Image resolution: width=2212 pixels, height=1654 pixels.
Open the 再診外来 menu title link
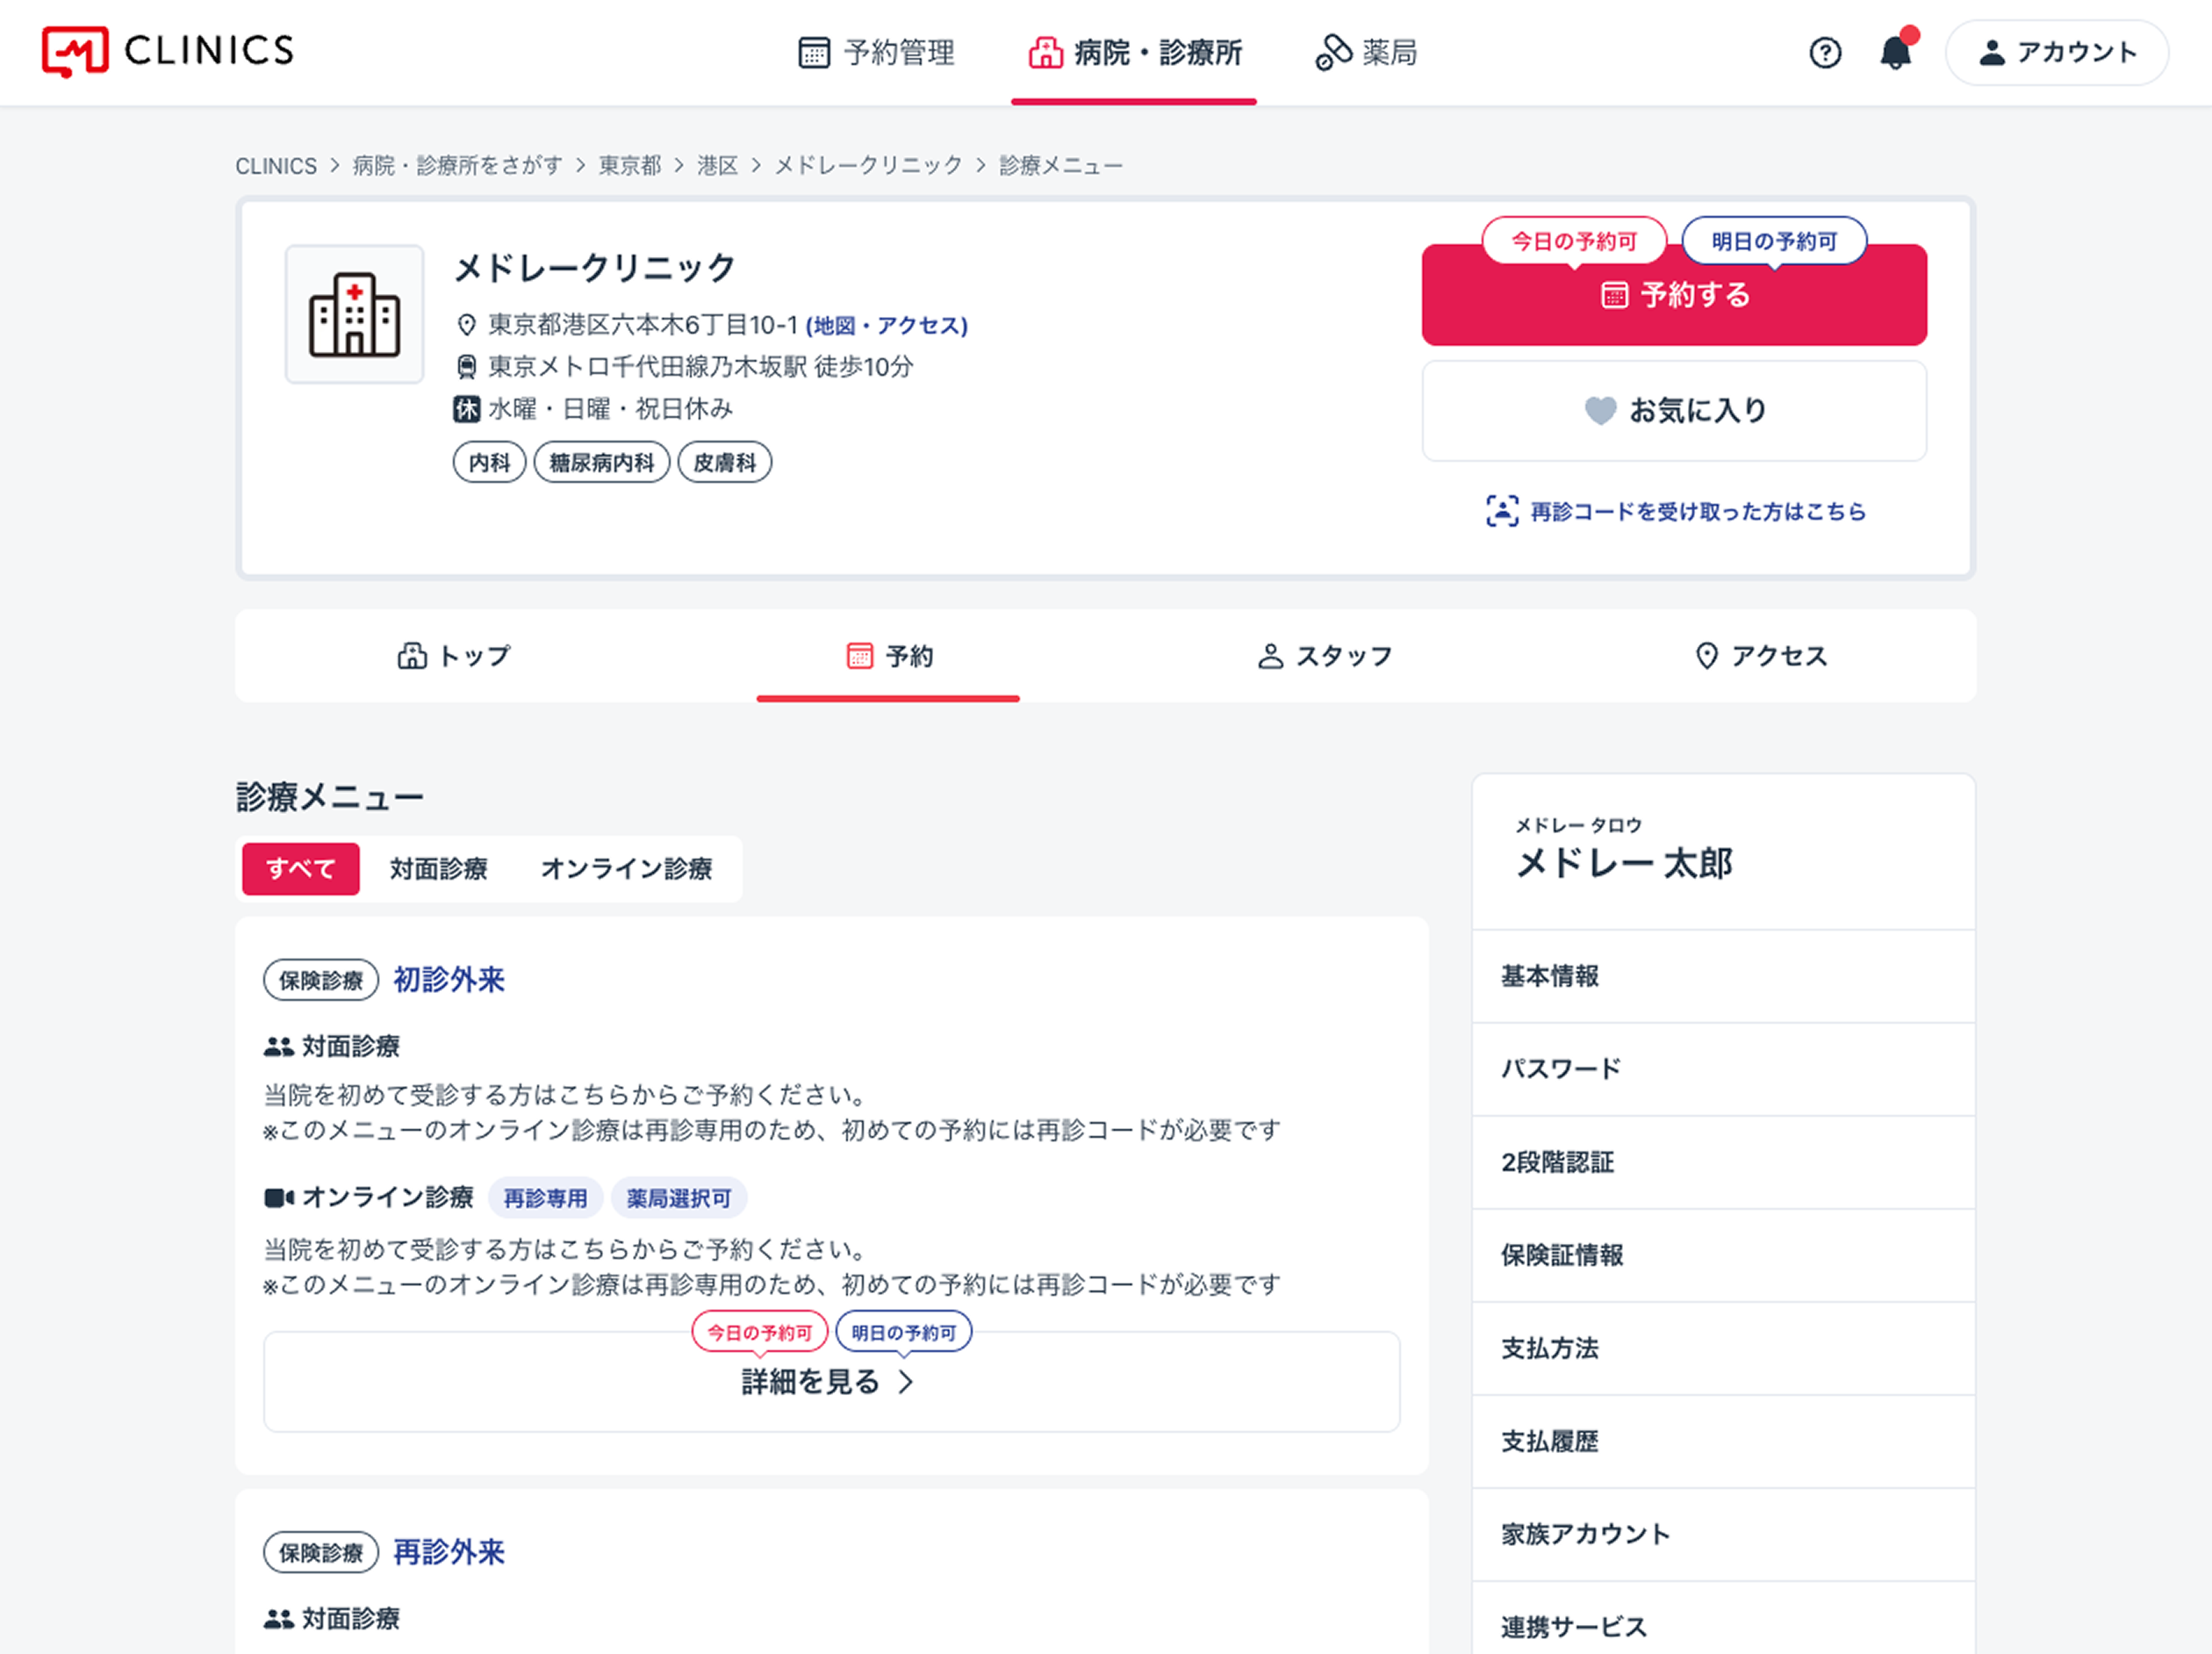click(449, 1553)
